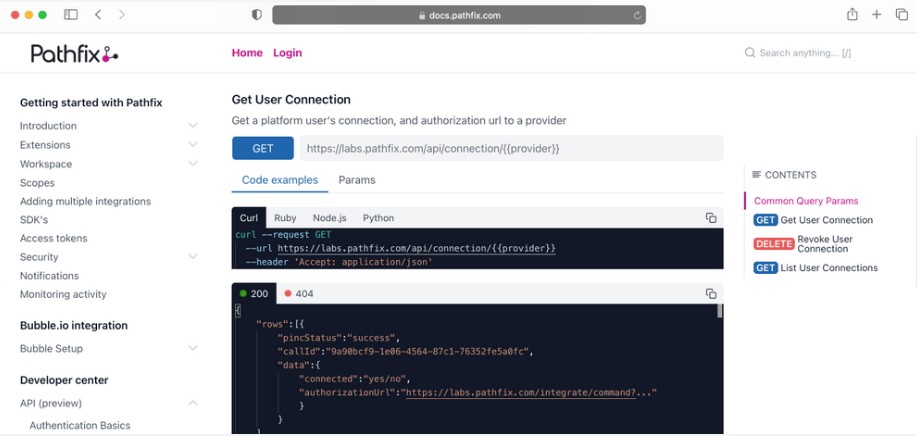Copy the curl request code snippet
This screenshot has height=436, width=917.
(x=711, y=218)
